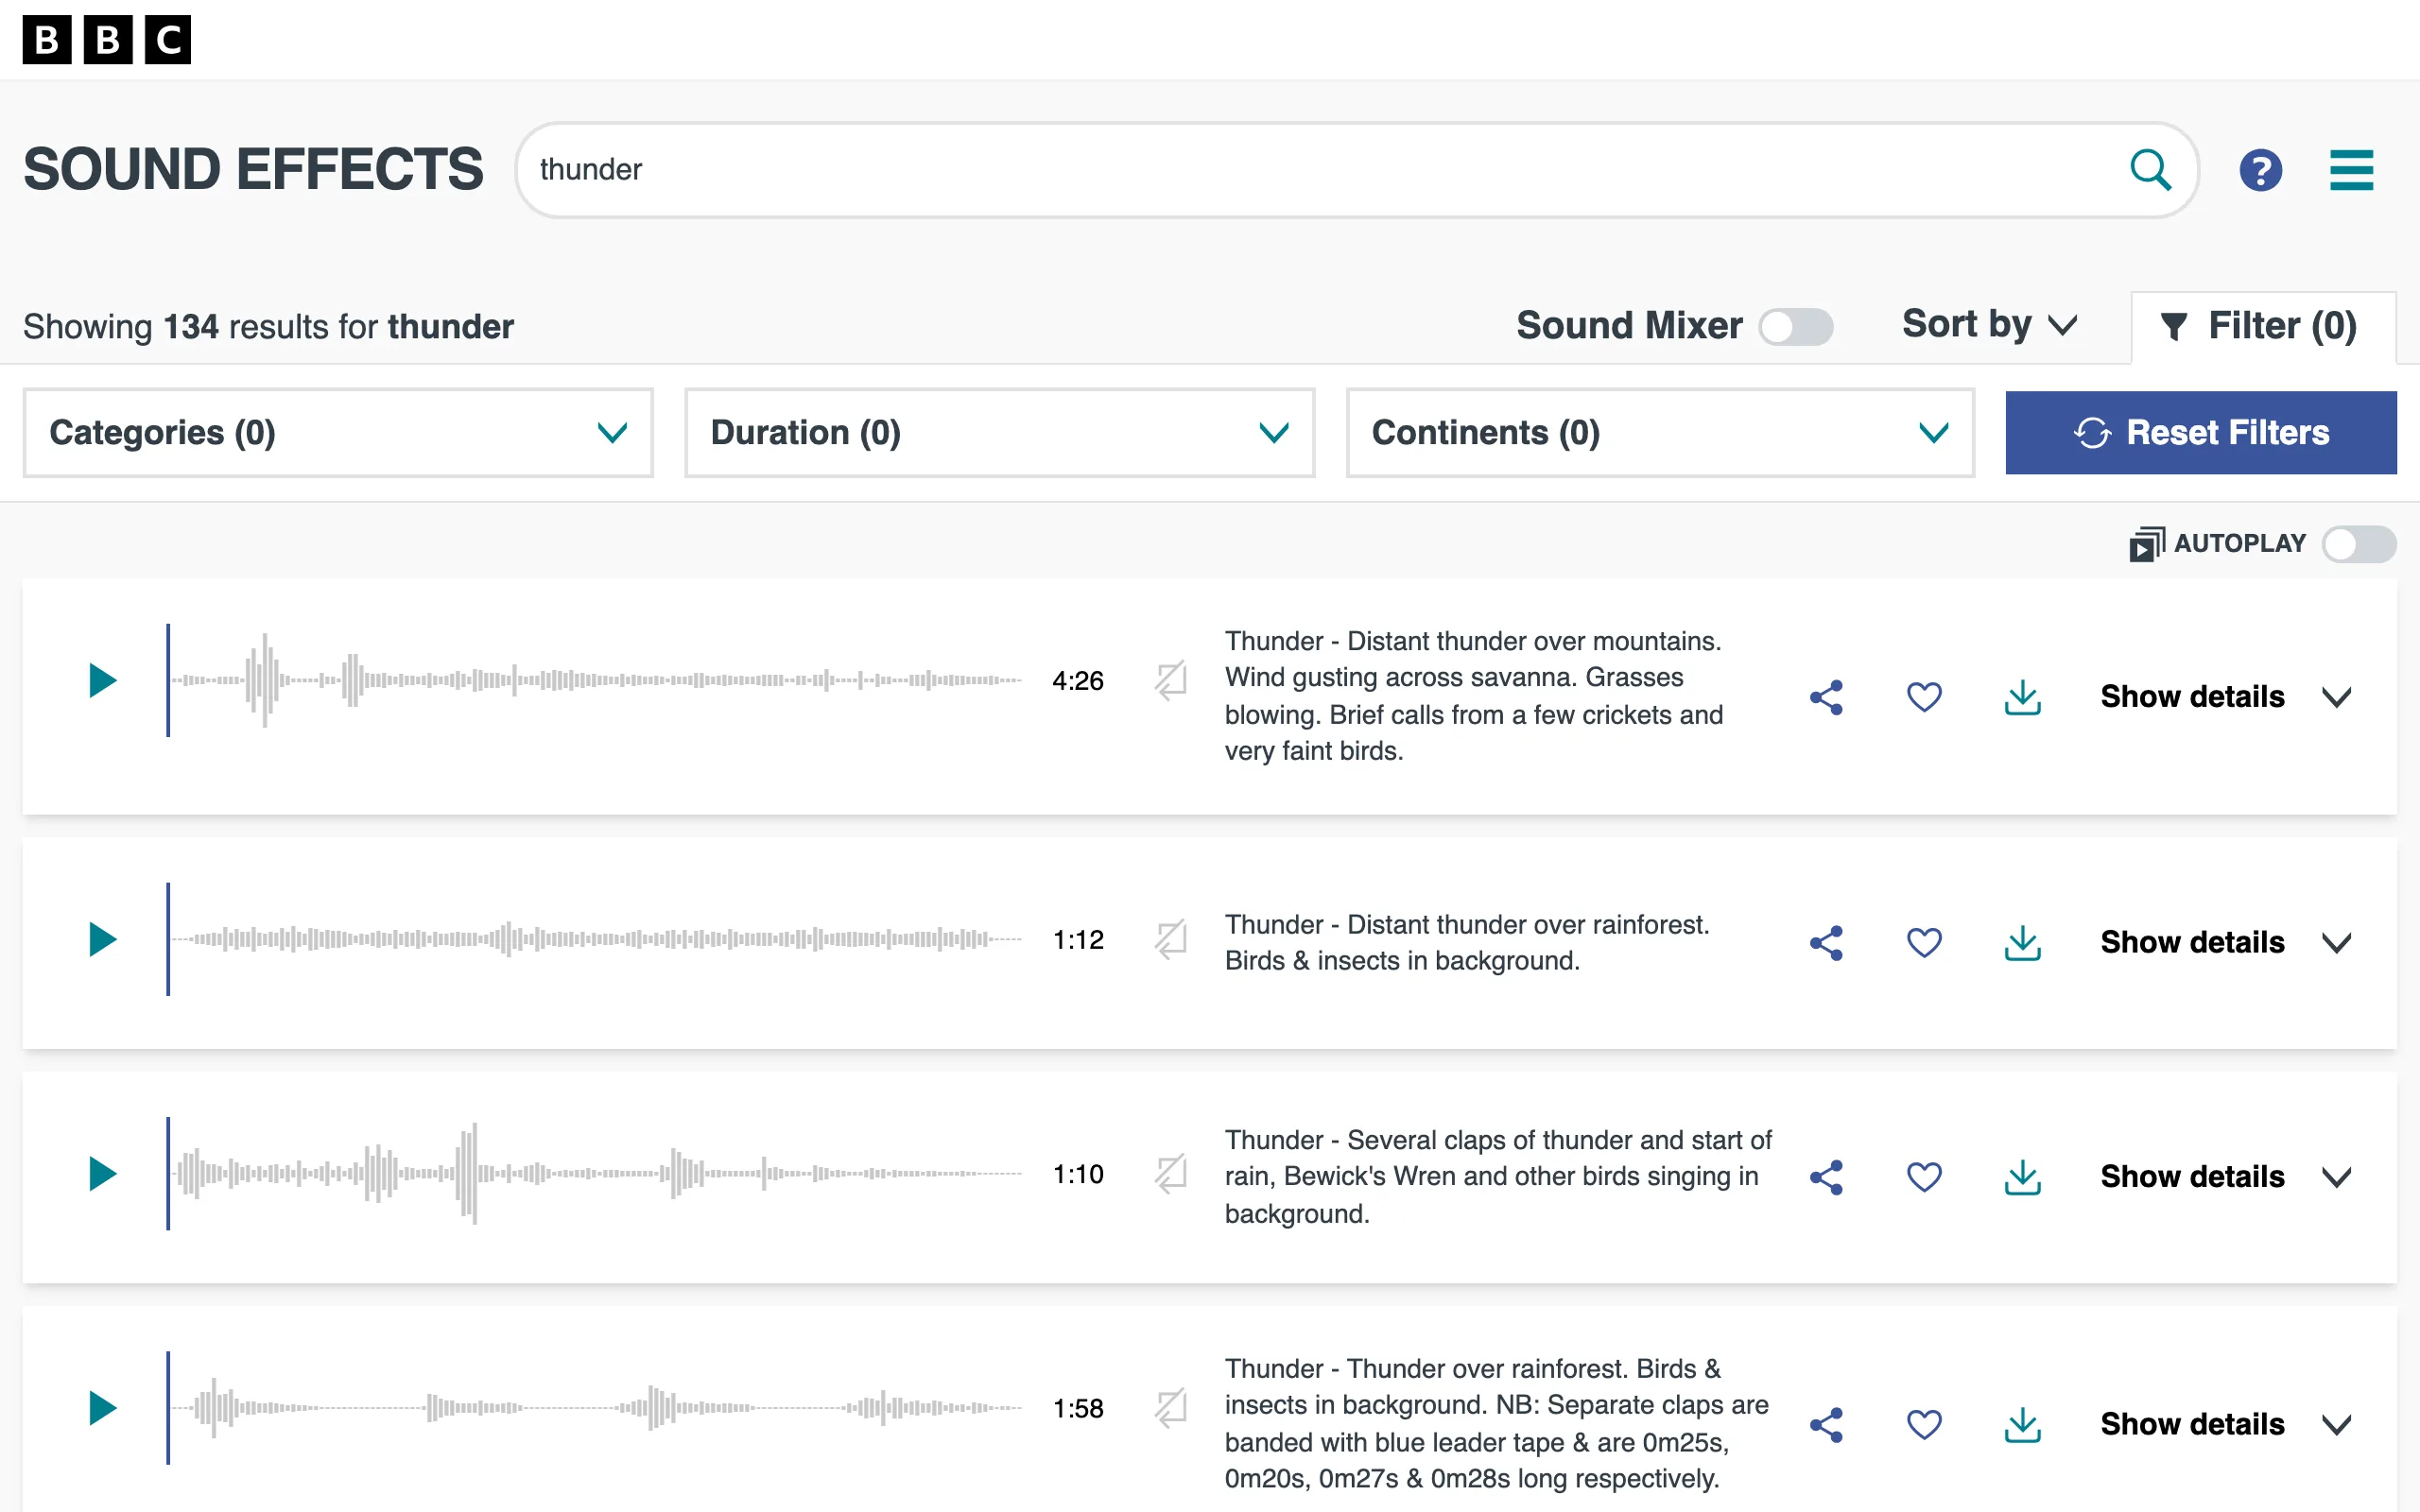Screen dimensions: 2420x1512
Task: Open the Categories (0) dropdown
Action: tap(338, 433)
